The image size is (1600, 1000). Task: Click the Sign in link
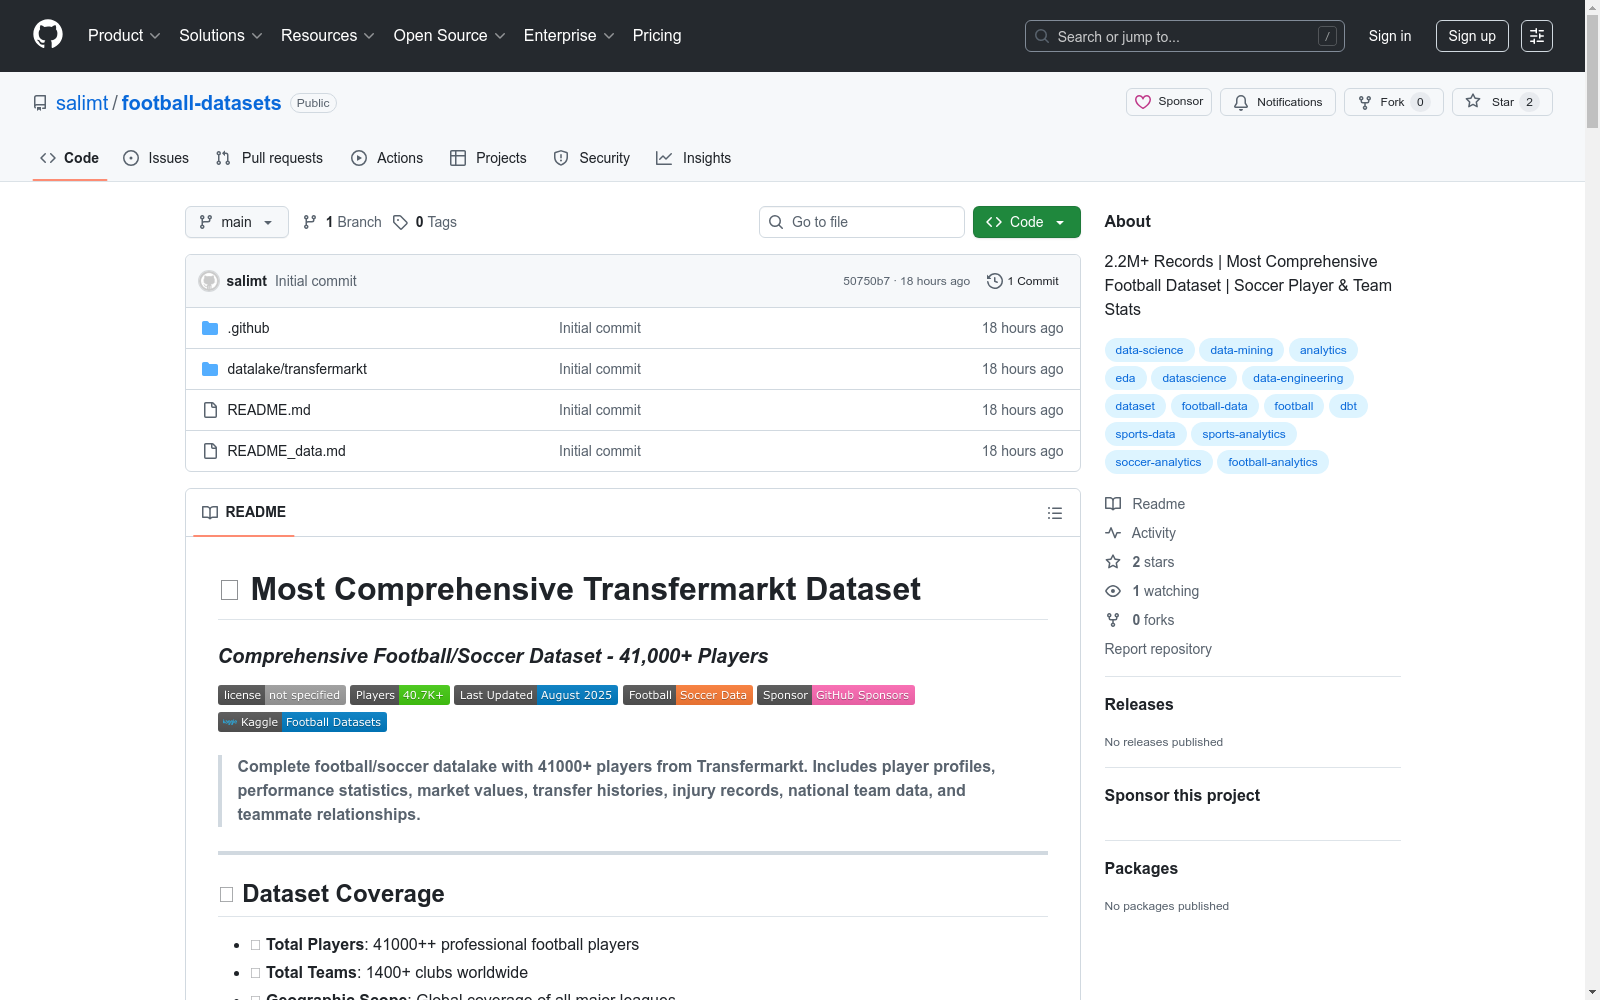point(1390,36)
